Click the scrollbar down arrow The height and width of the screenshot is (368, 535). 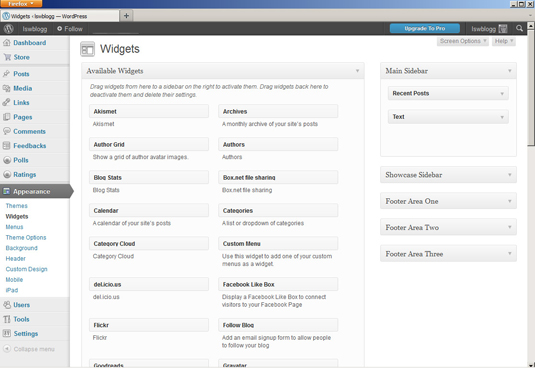(531, 364)
